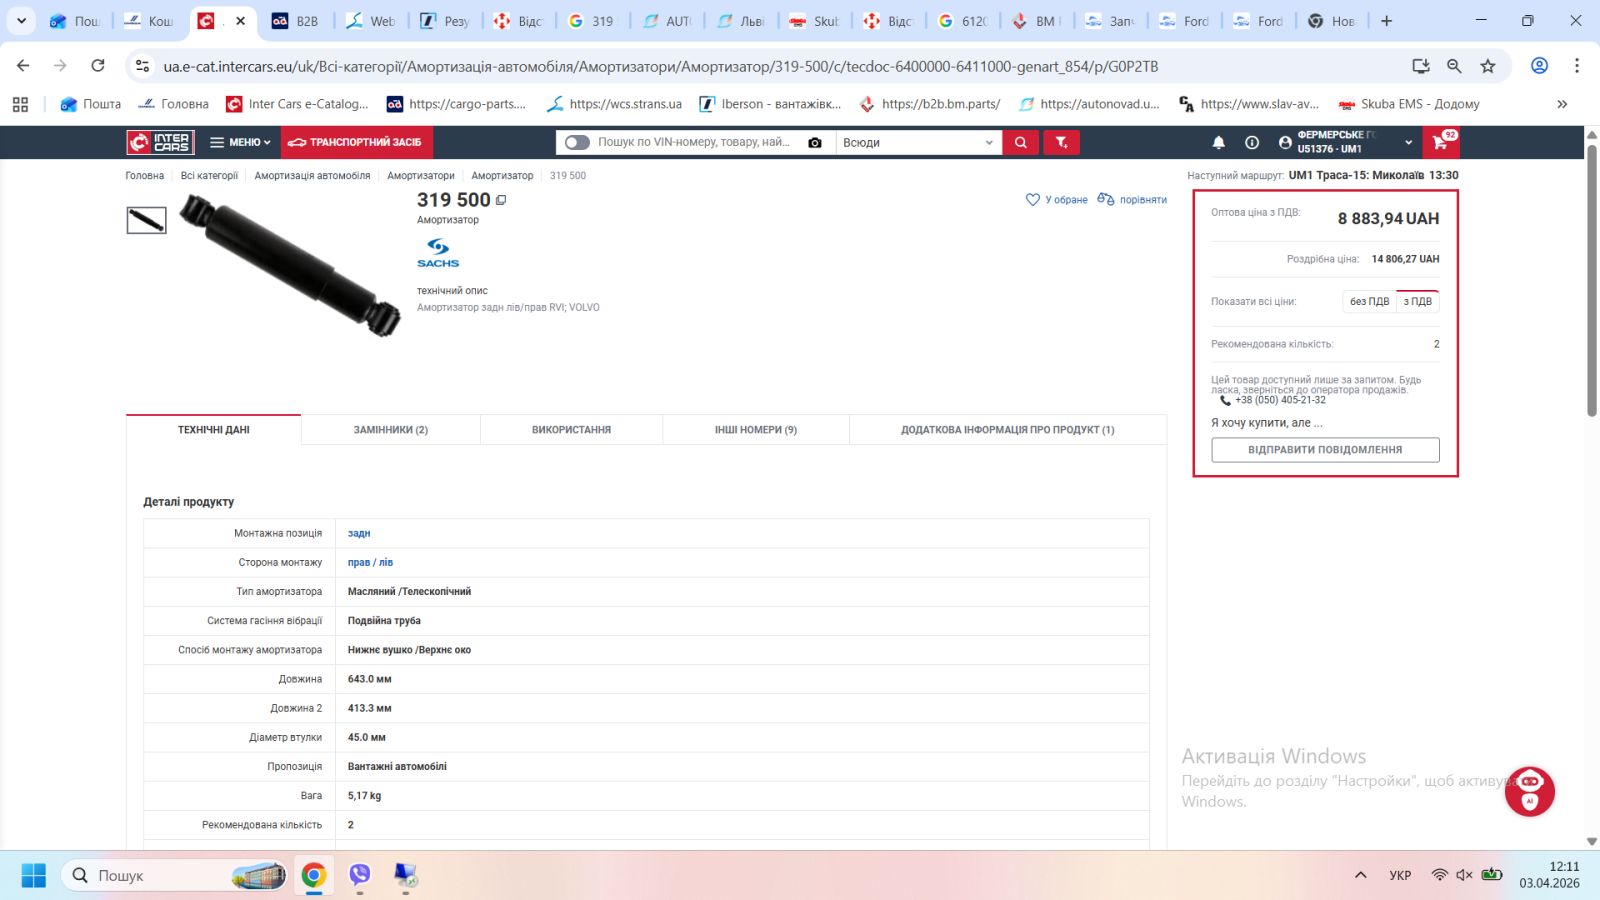Switch to the ЗАМІННИКИ (2) tab
1600x900 pixels.
[x=390, y=430]
